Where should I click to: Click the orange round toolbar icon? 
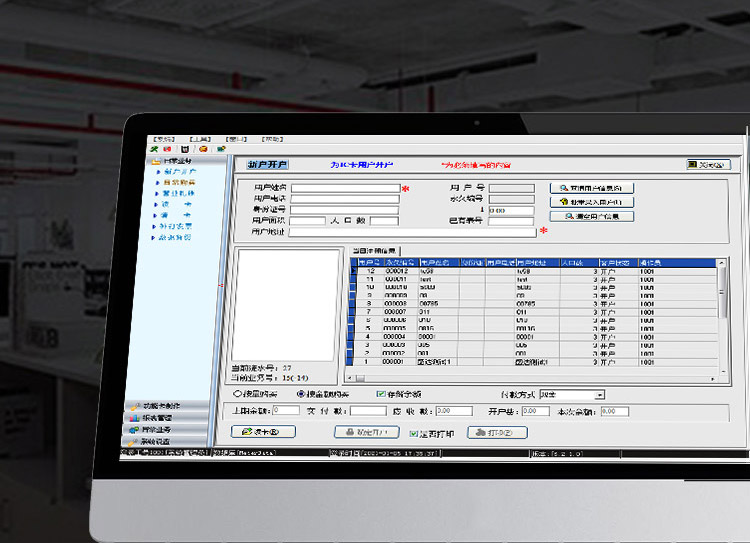tap(202, 149)
